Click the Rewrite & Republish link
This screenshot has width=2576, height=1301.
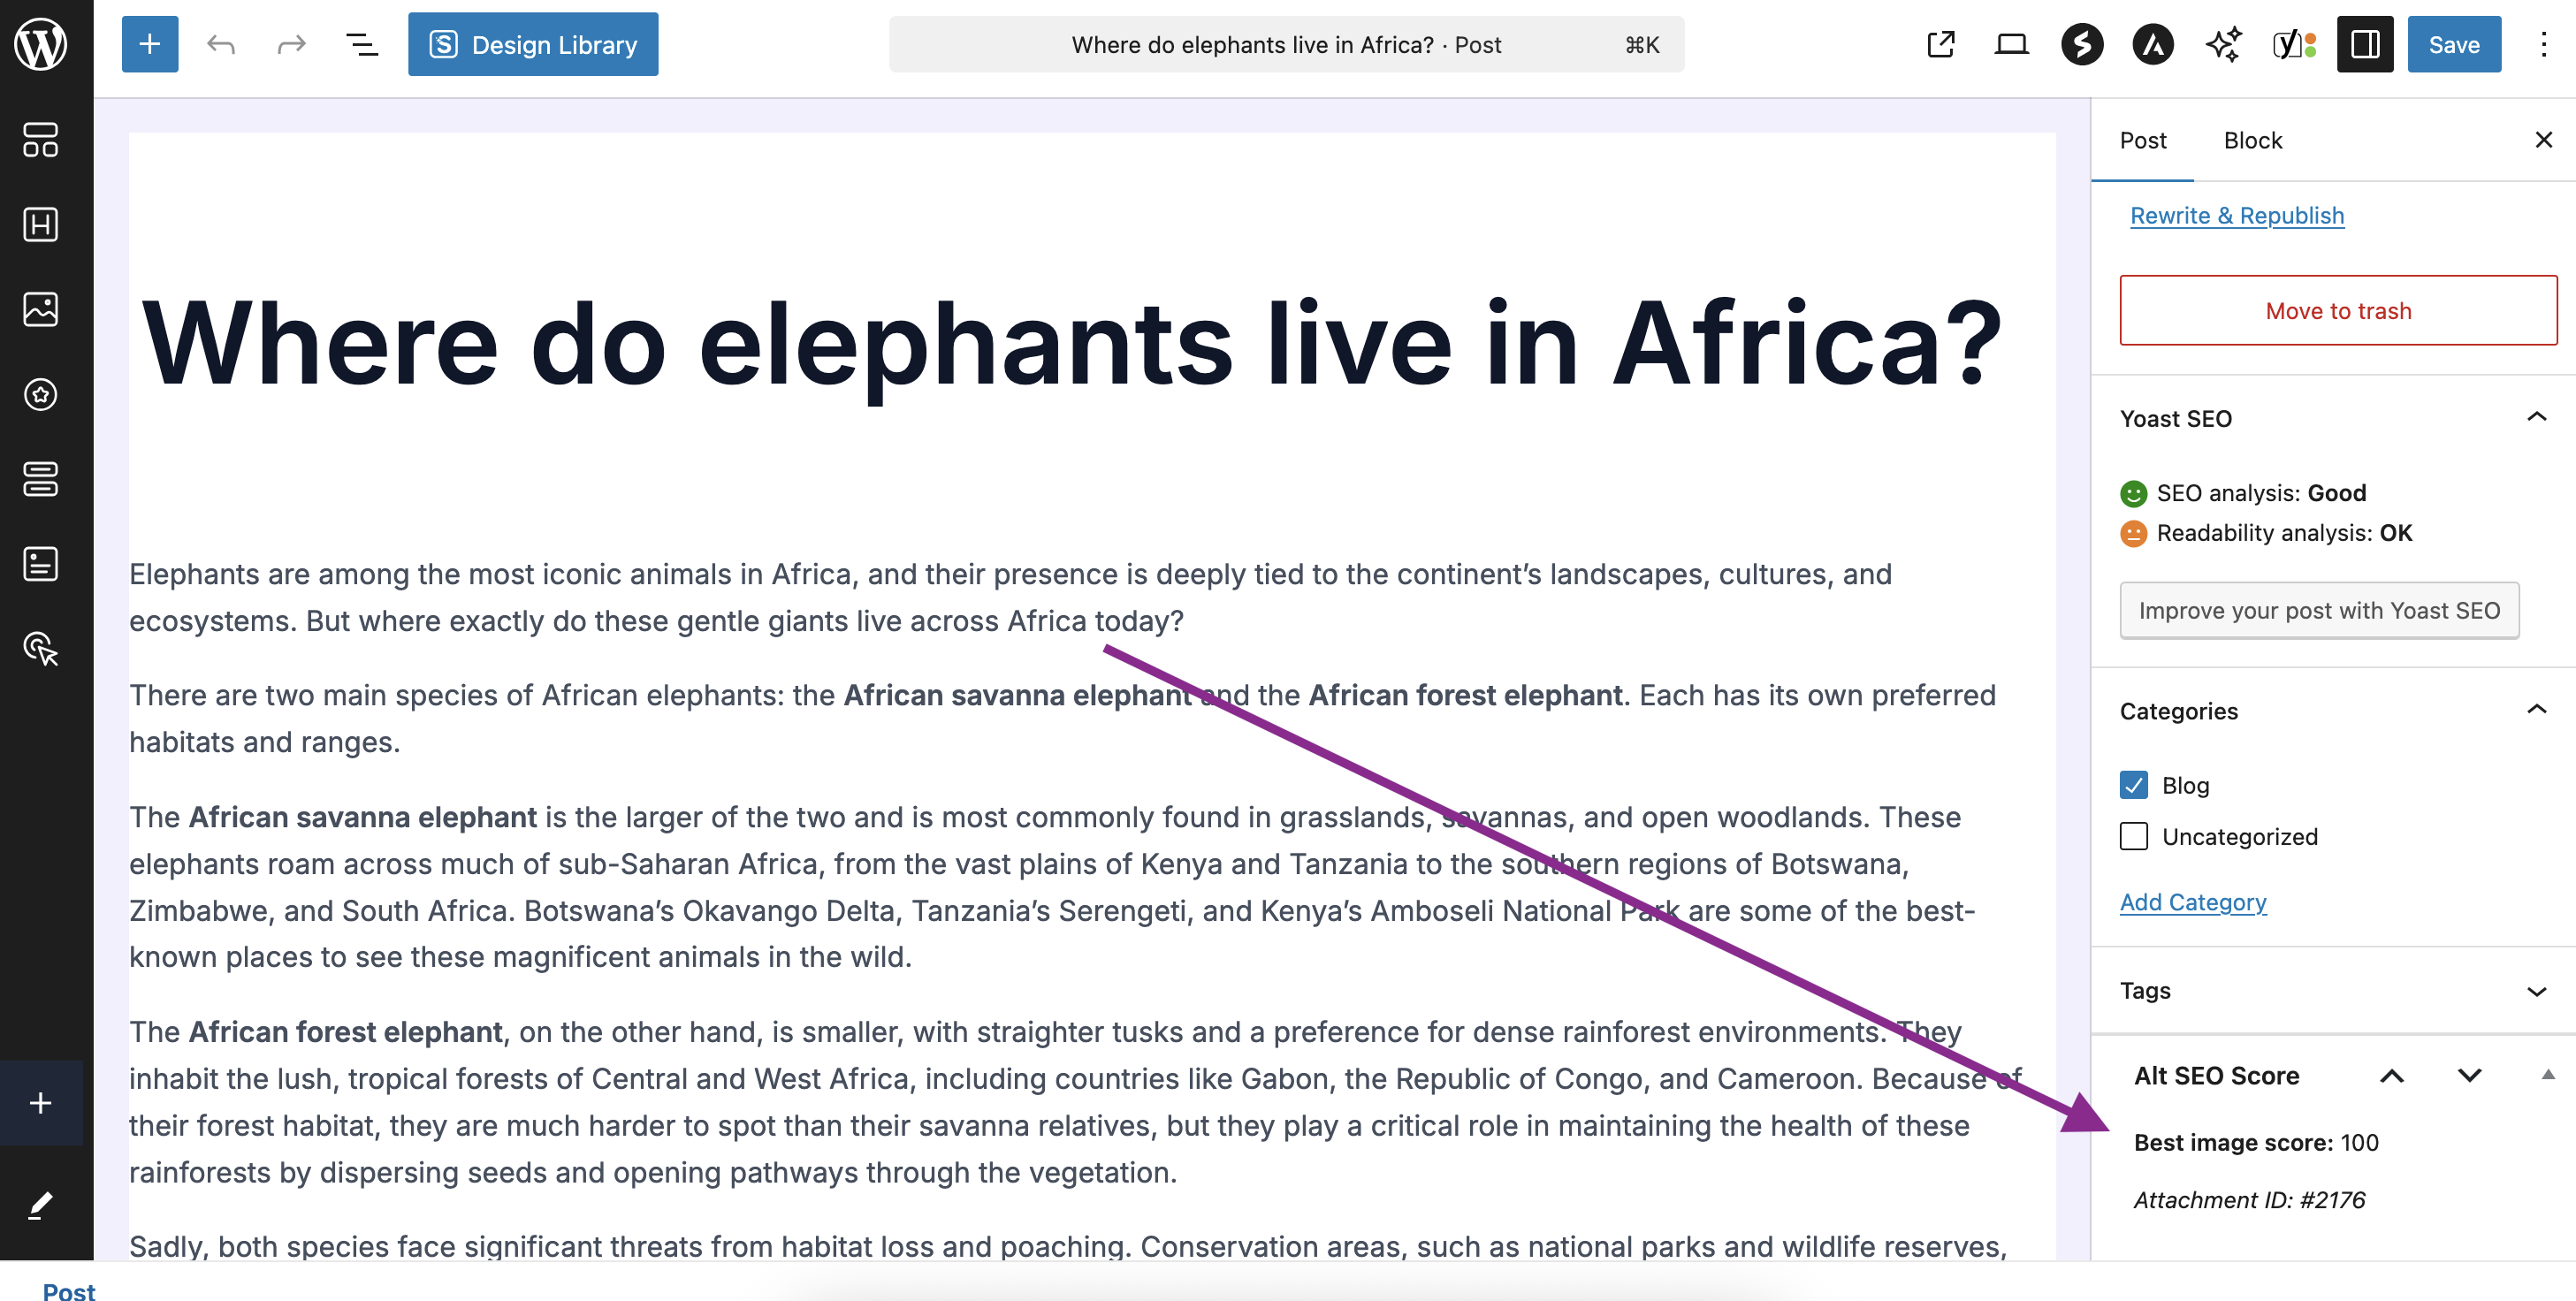click(x=2236, y=216)
